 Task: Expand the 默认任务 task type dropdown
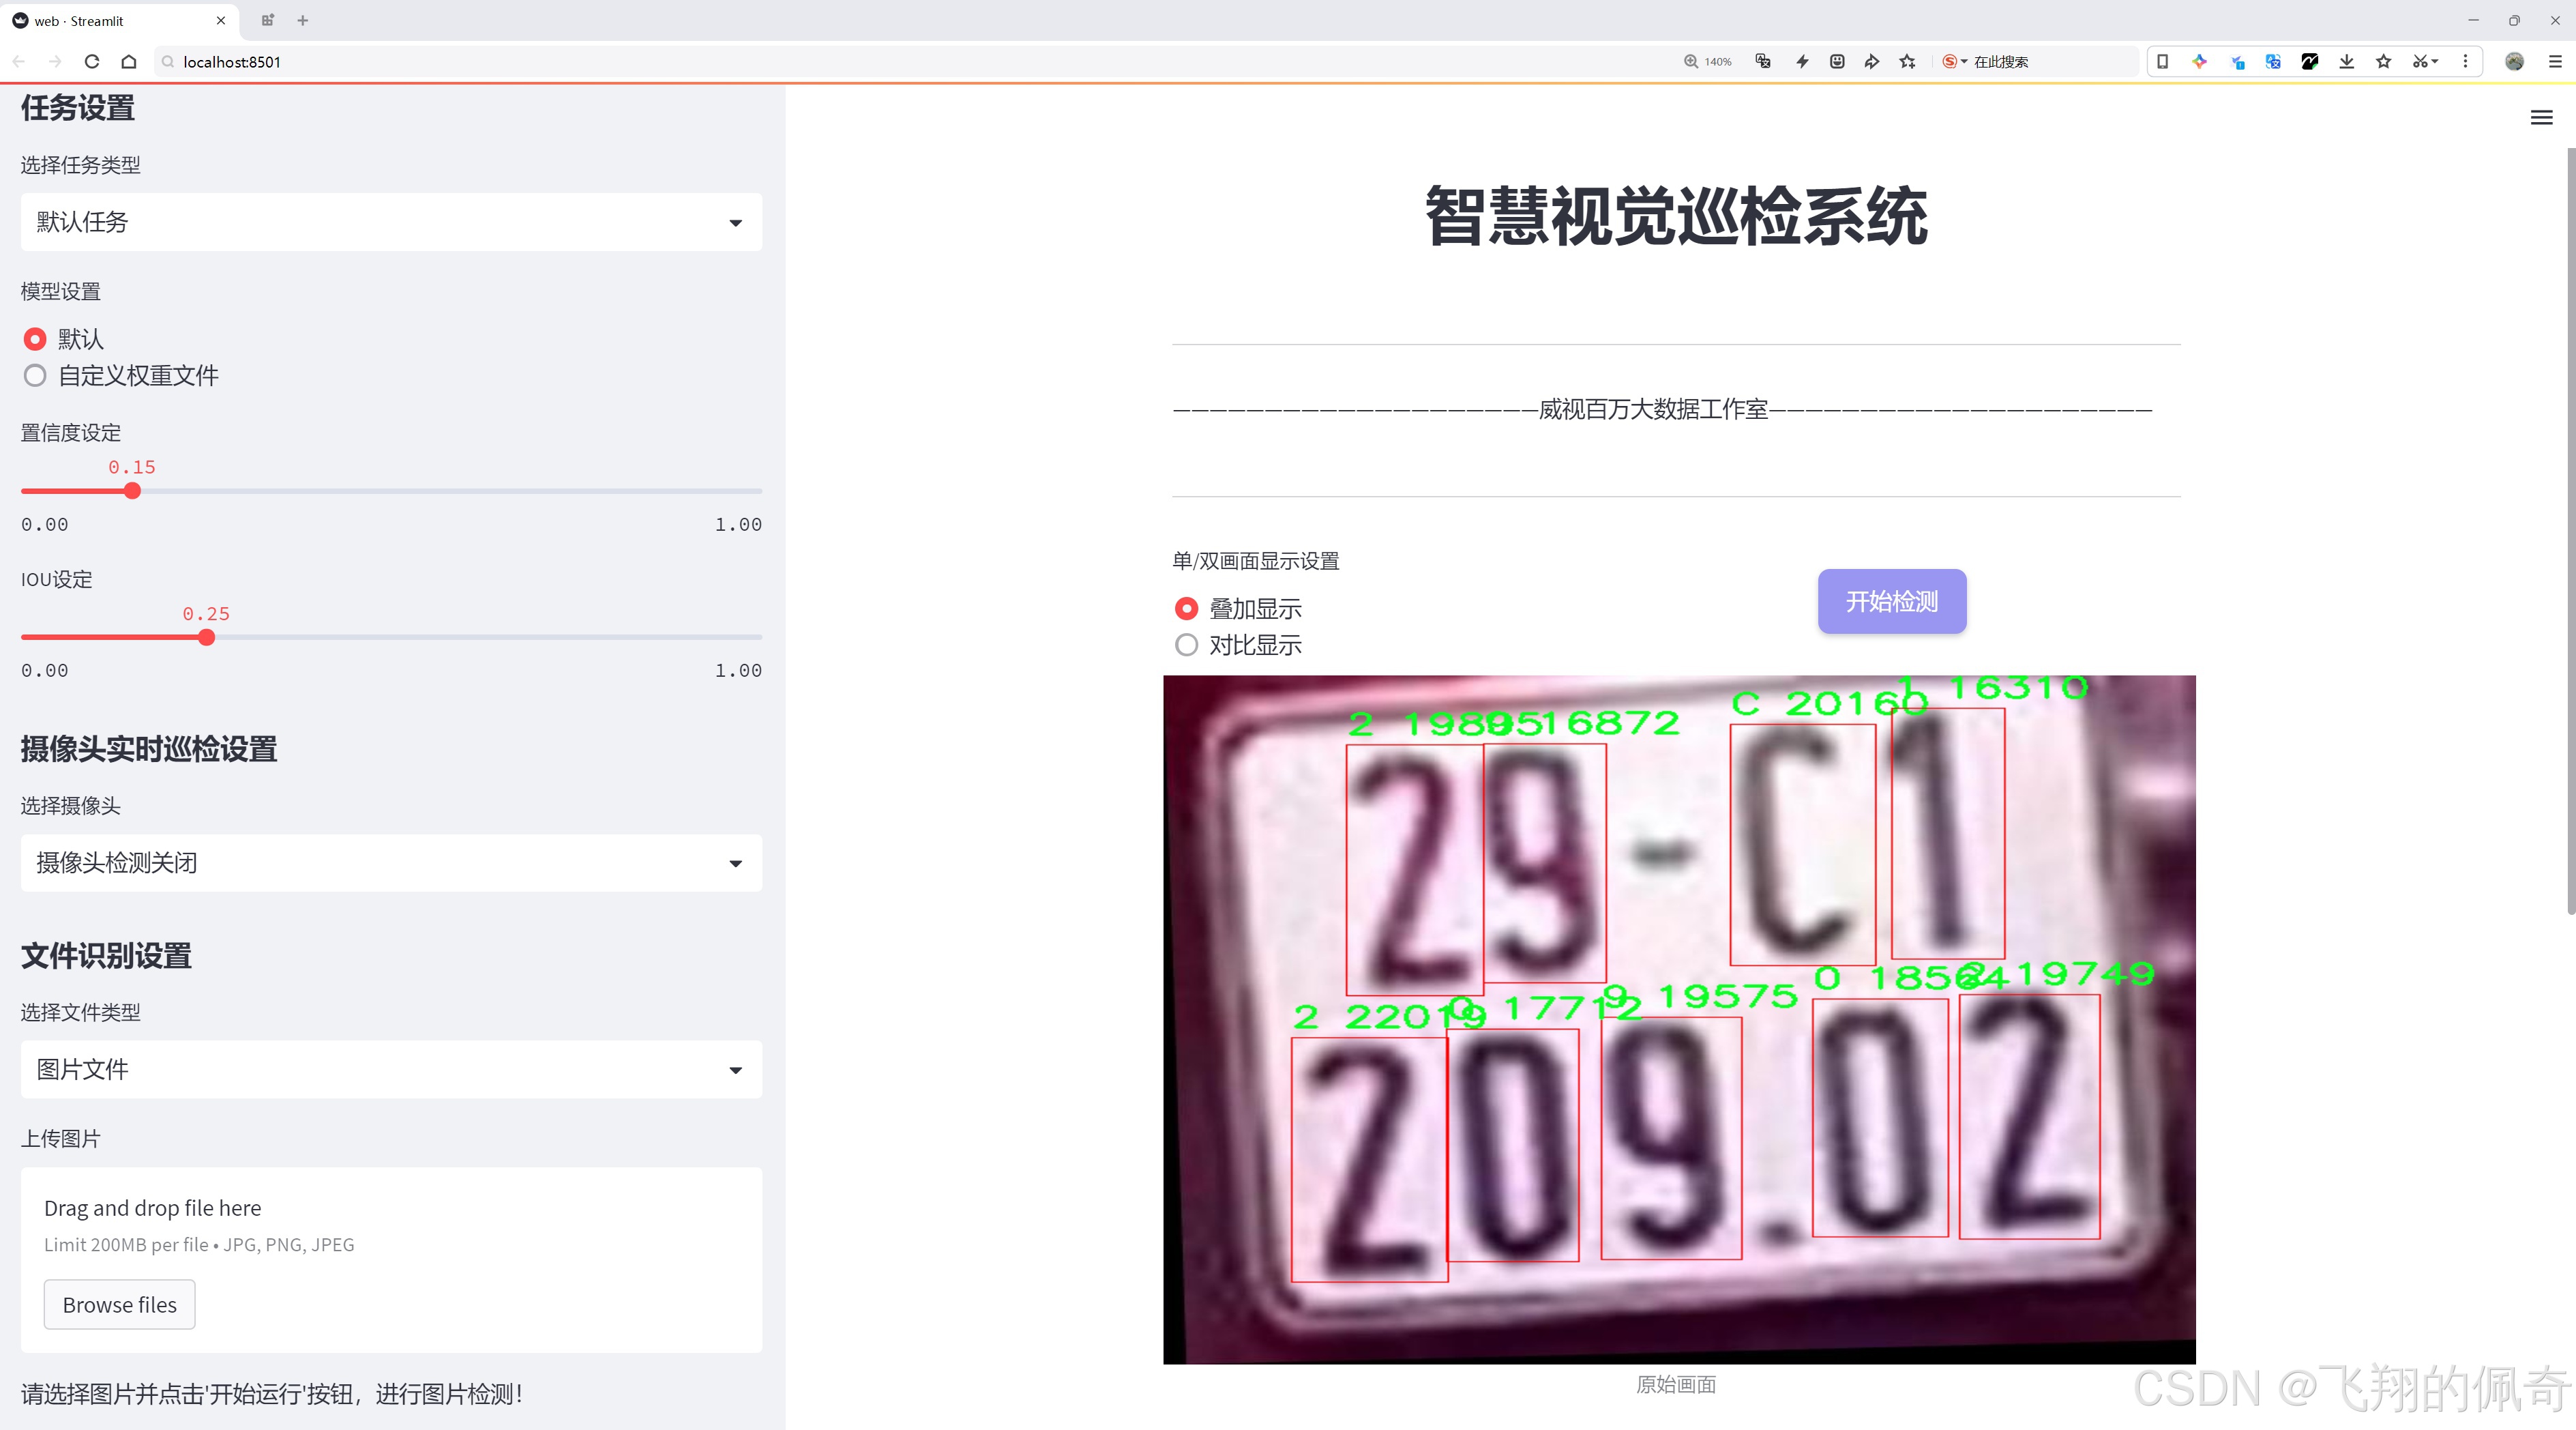(x=391, y=222)
